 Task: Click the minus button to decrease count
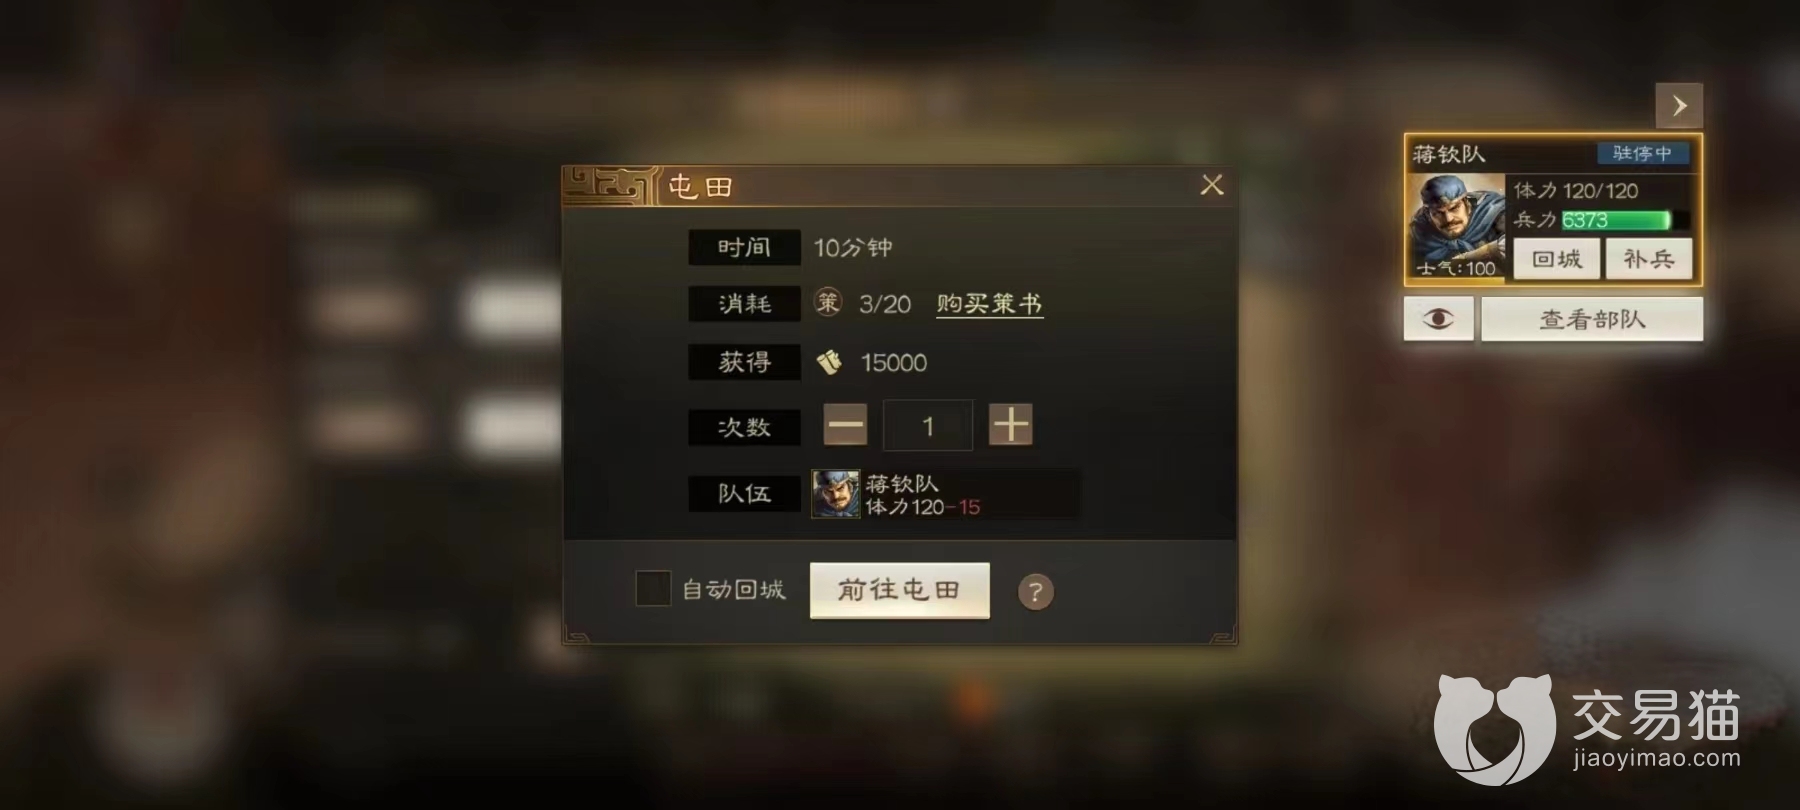pos(845,426)
